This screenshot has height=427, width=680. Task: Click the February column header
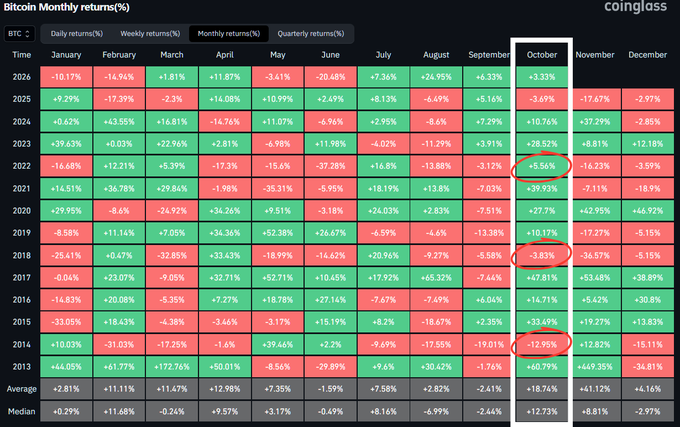pos(119,55)
